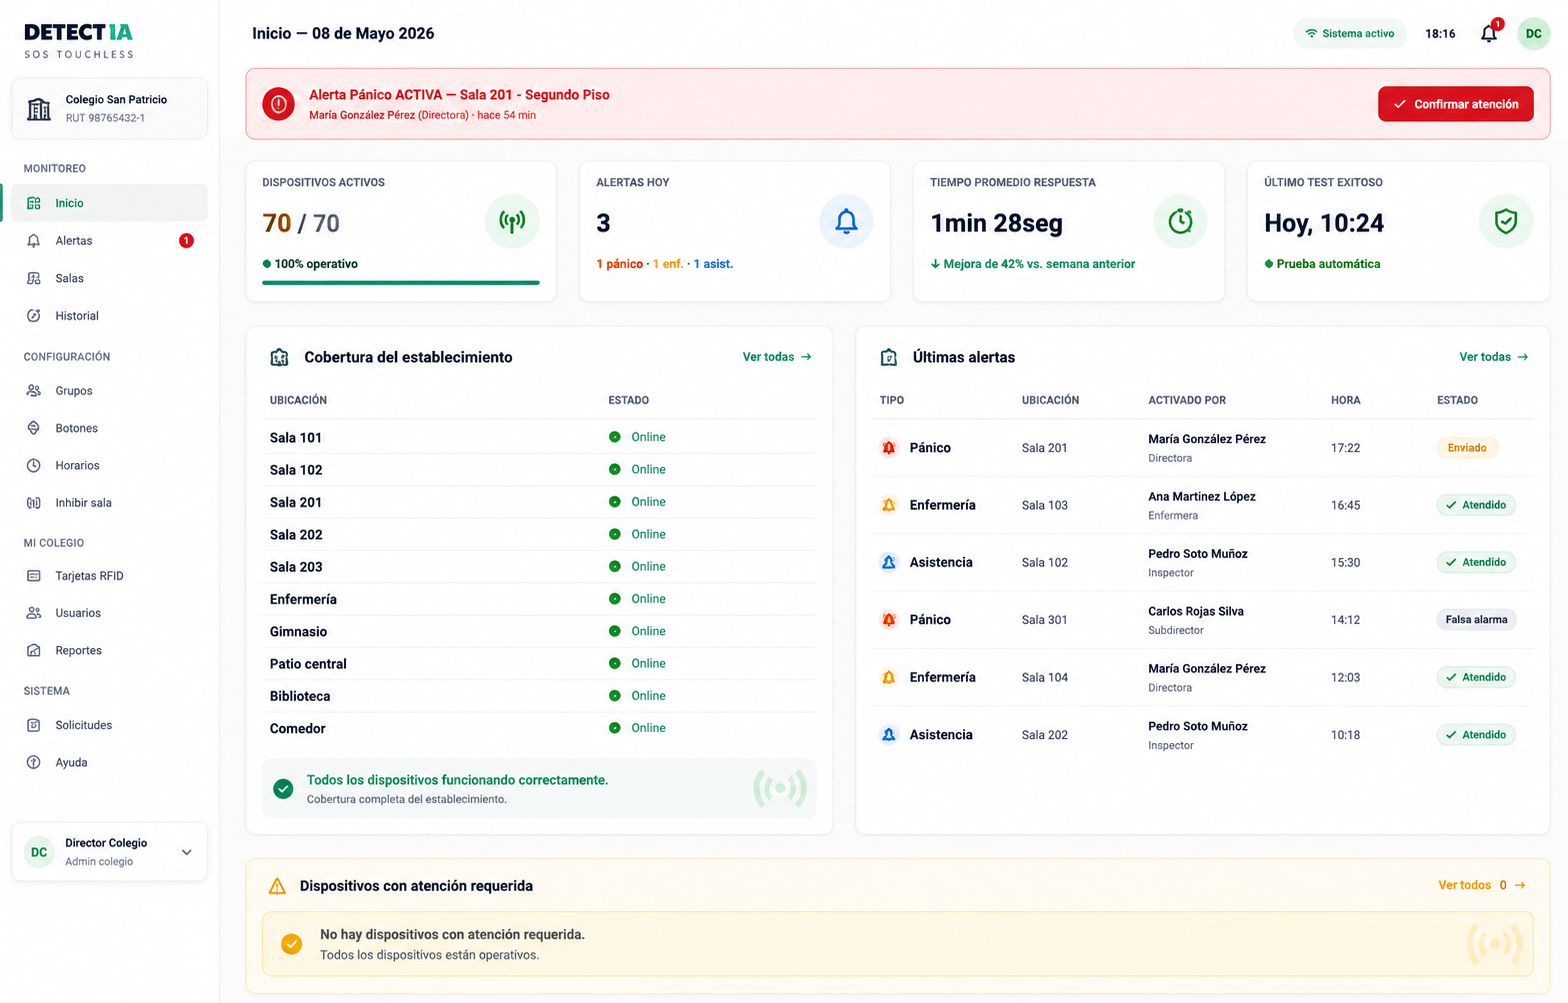1568x1003 pixels.
Task: Click the shield icon in Último Test card
Action: point(1505,221)
